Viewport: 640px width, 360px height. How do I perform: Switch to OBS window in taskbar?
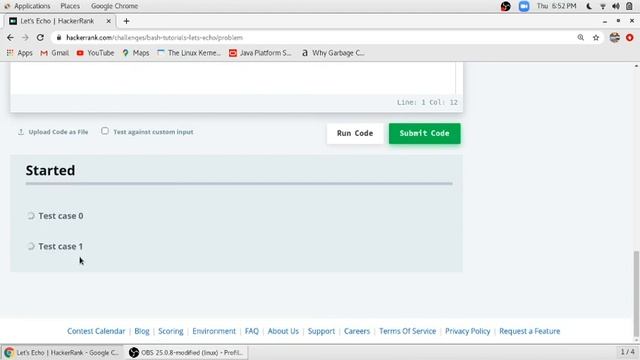point(186,353)
